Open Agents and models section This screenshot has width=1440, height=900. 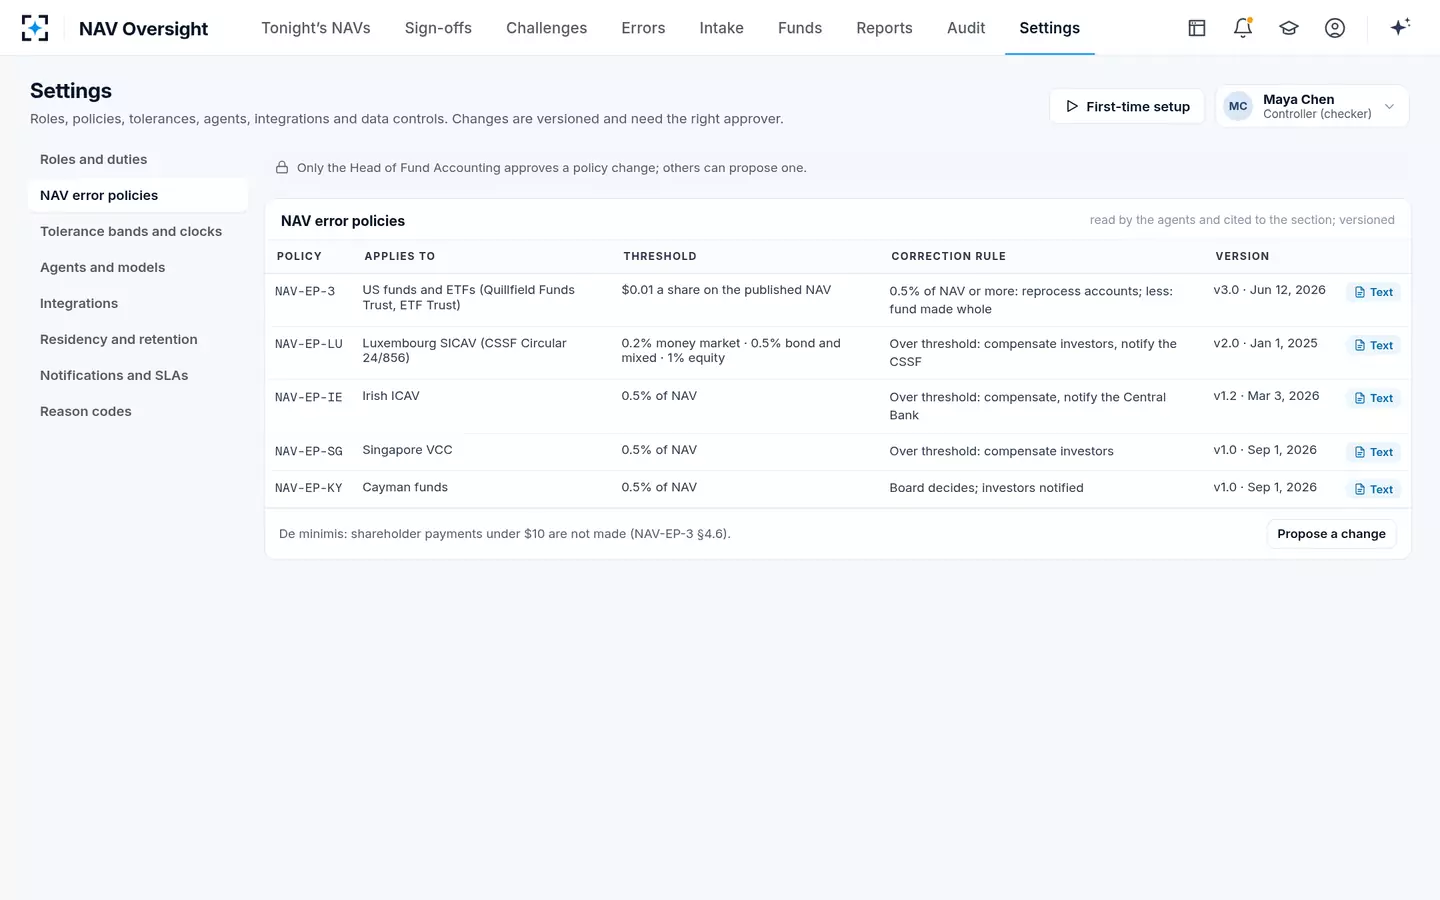[x=137, y=267]
